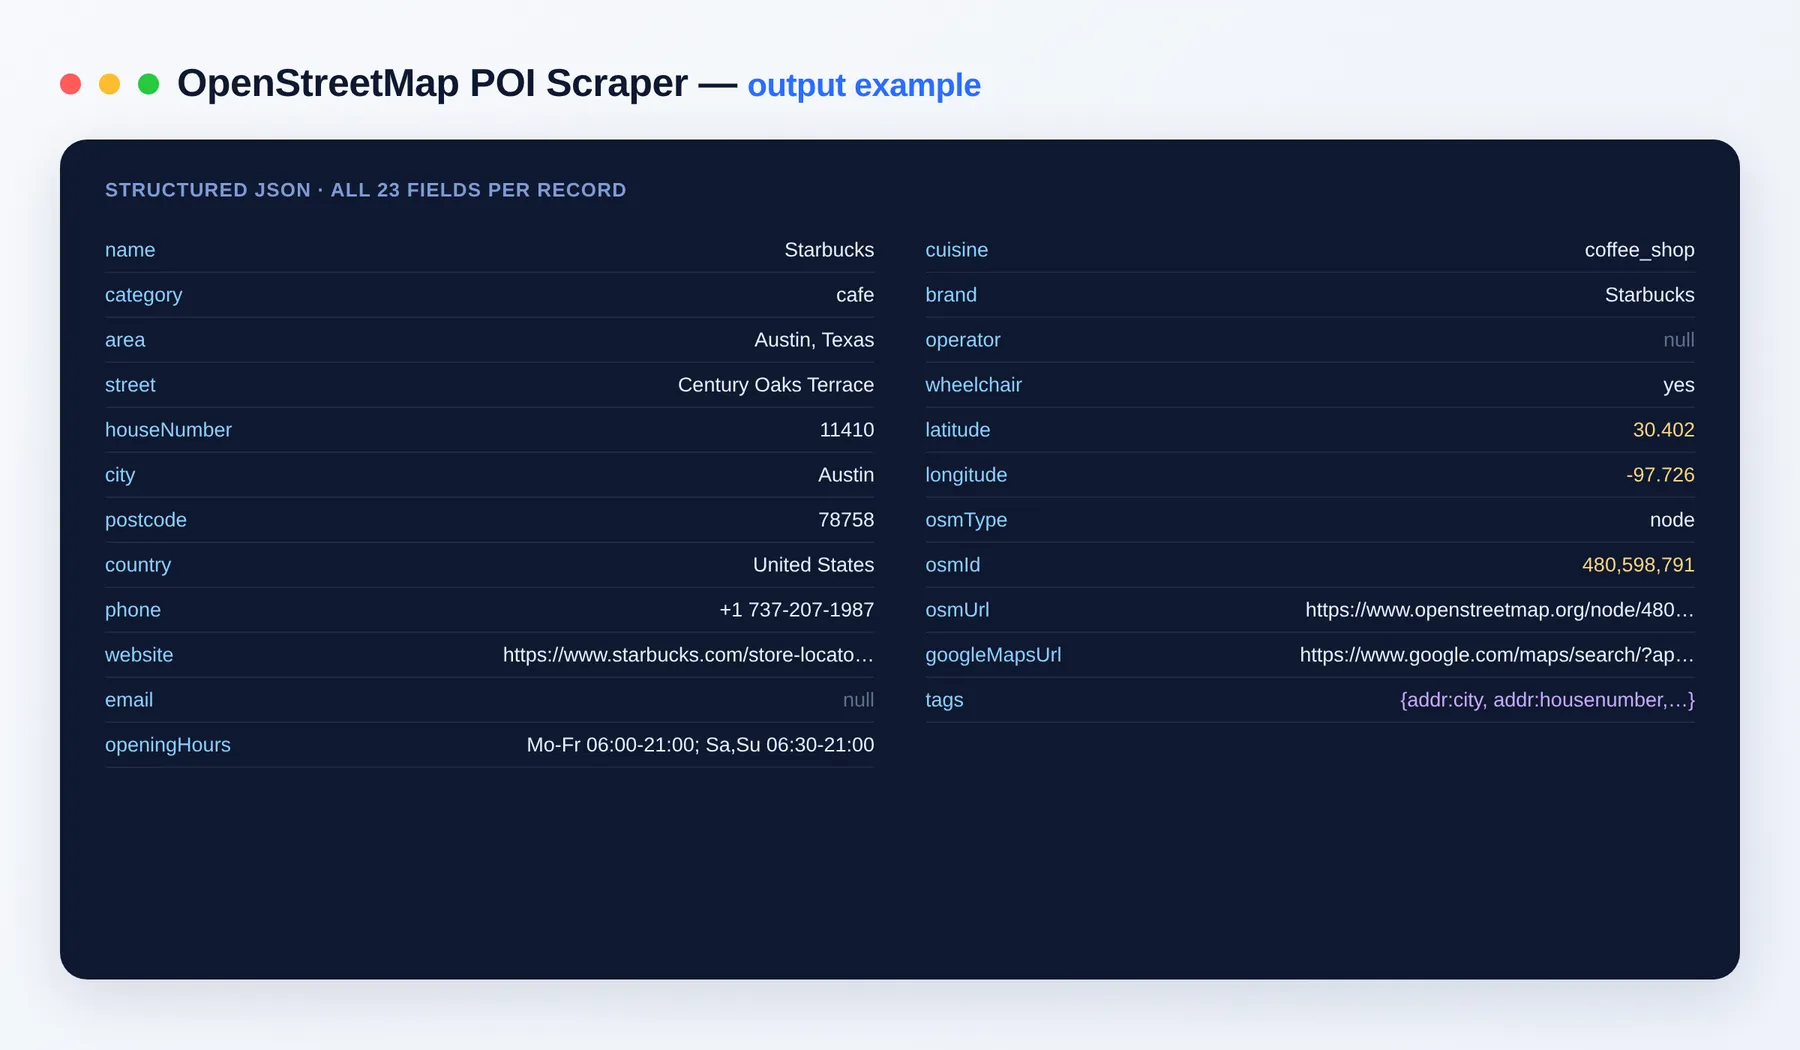
Task: Click the red close dot
Action: [x=70, y=84]
